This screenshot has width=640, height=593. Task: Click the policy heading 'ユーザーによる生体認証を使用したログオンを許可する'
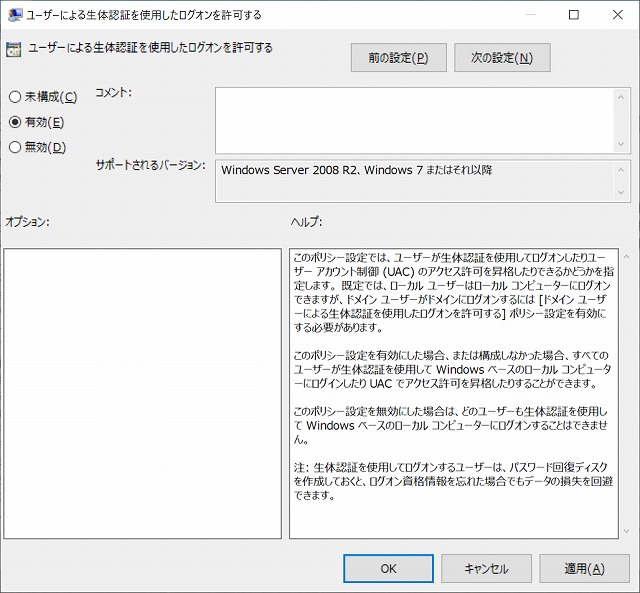coord(150,48)
